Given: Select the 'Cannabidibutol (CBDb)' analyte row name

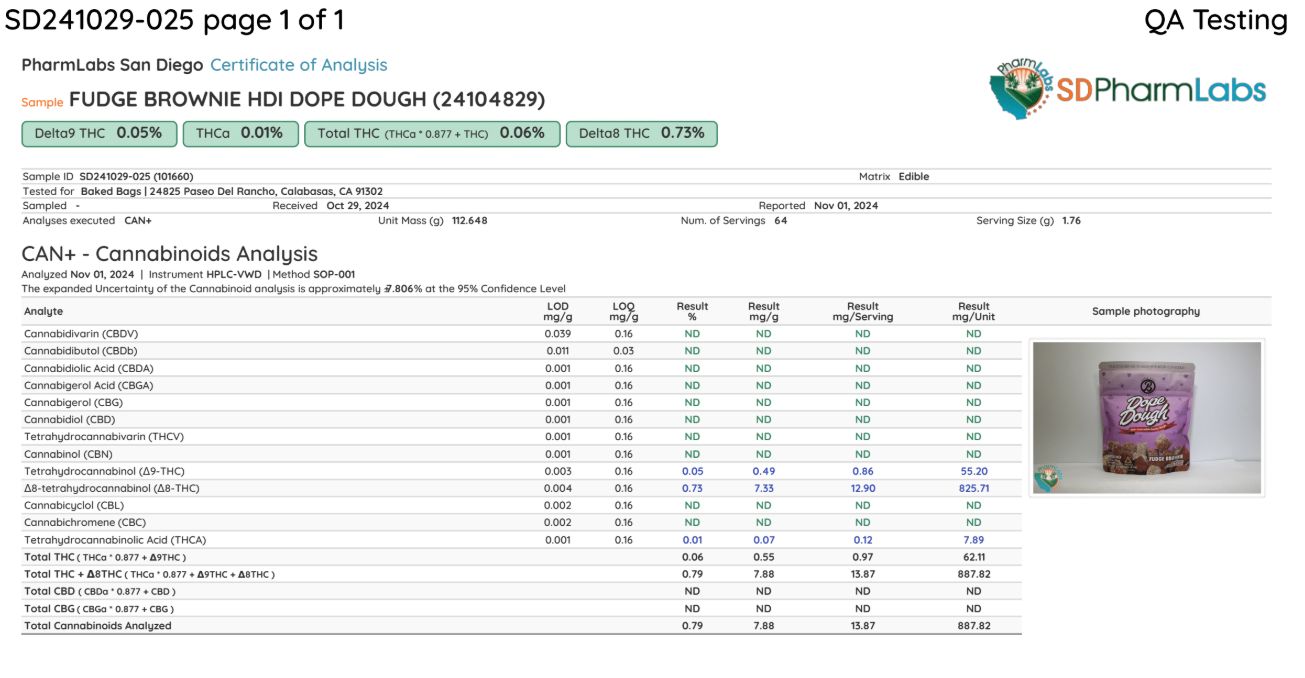Looking at the screenshot, I should [x=80, y=351].
